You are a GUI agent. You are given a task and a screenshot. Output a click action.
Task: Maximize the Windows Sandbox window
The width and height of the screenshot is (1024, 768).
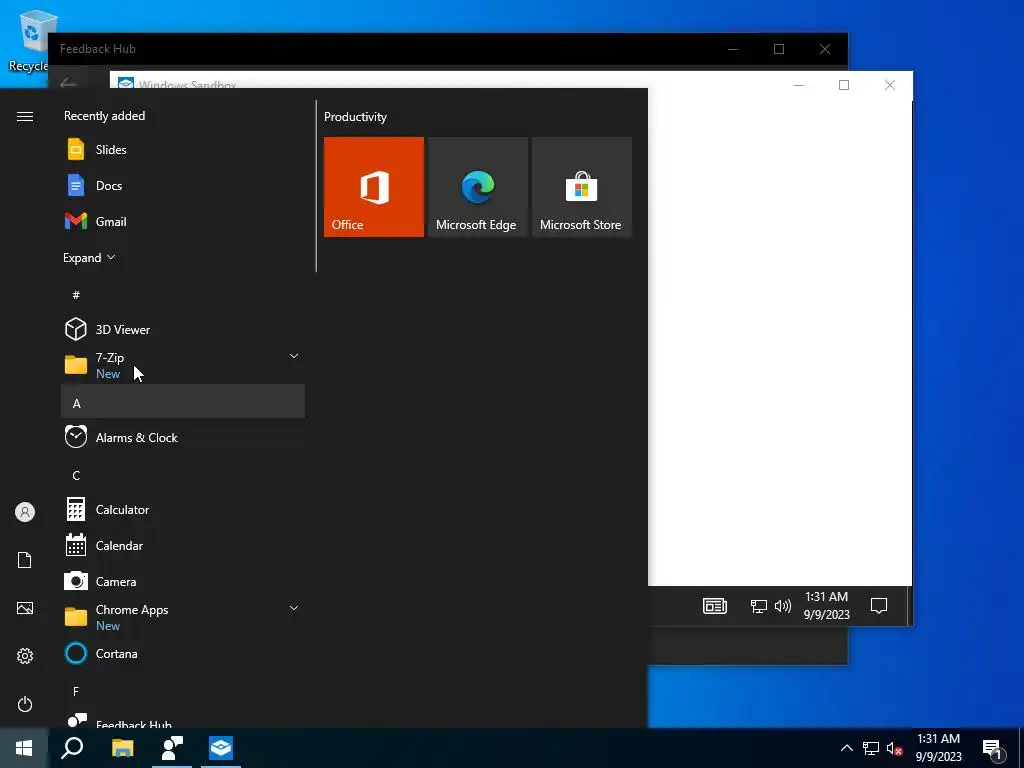(844, 85)
